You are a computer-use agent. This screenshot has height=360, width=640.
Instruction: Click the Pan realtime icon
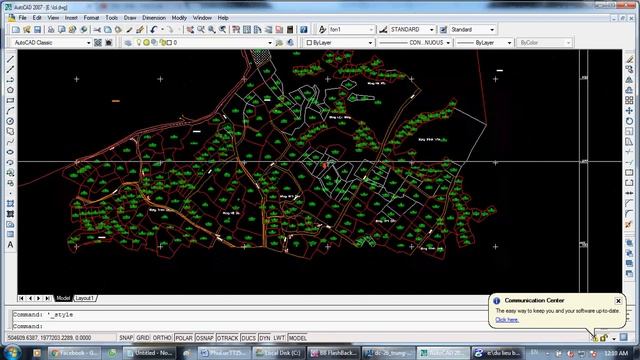pos(190,29)
